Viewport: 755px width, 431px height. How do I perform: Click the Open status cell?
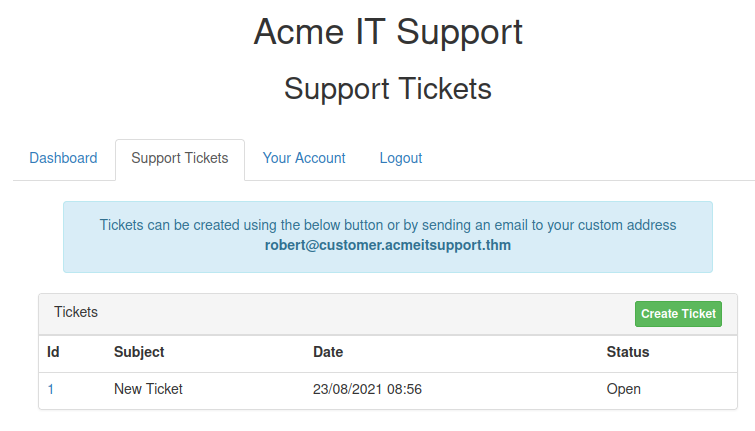tap(623, 389)
